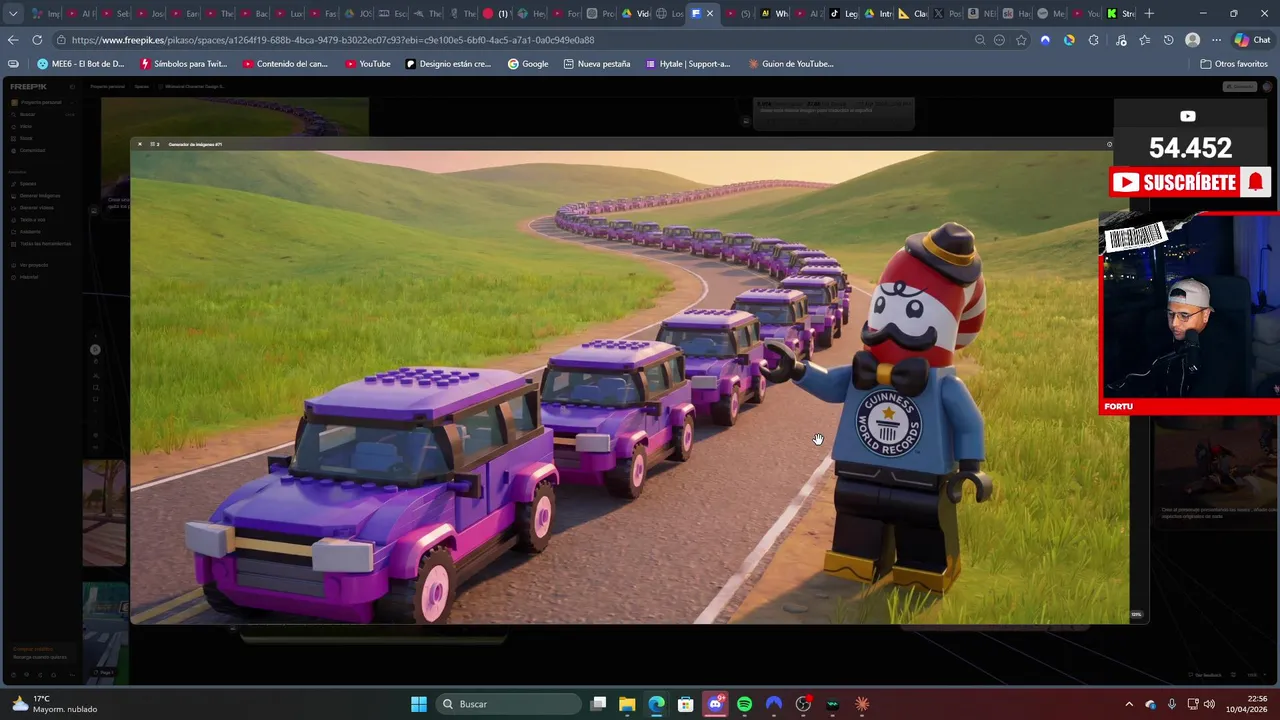The width and height of the screenshot is (1280, 720).
Task: Click the Freepik logo in sidebar
Action: click(x=29, y=87)
